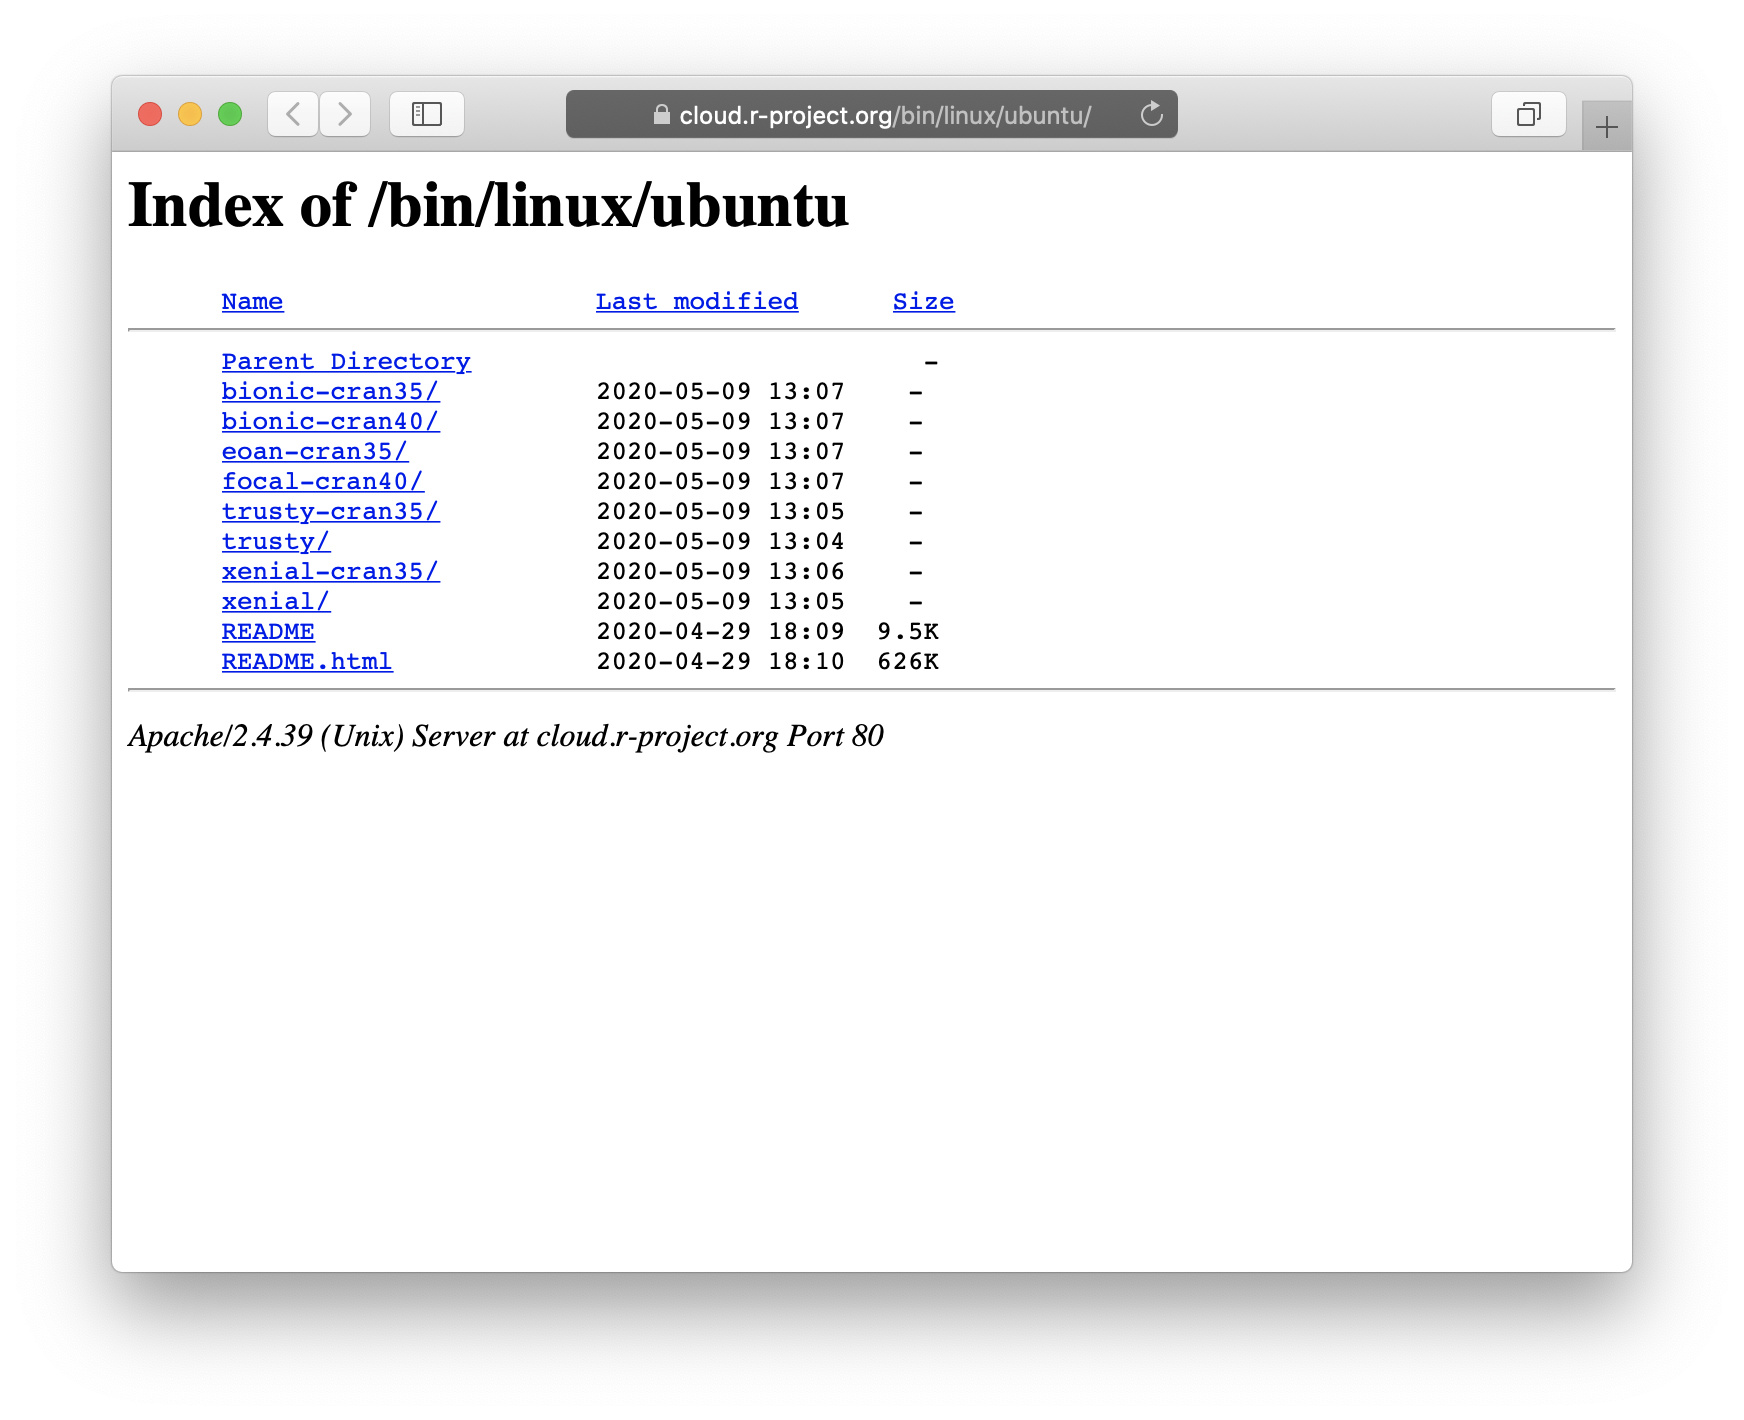Reload the current page

tap(1151, 114)
